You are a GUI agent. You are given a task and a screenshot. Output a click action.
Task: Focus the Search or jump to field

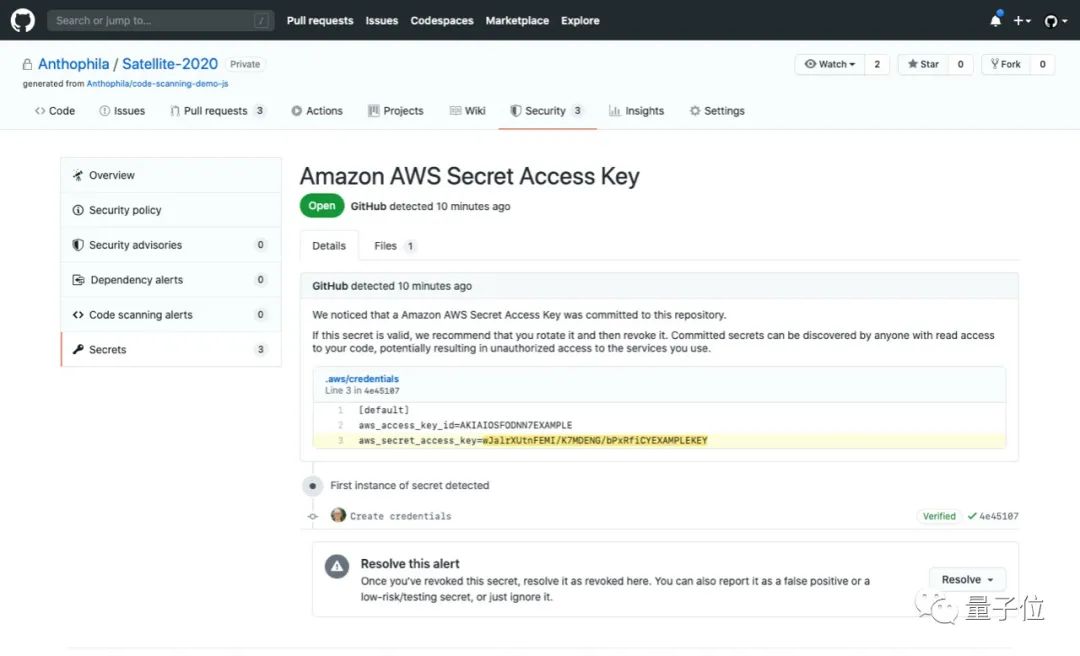pos(160,21)
